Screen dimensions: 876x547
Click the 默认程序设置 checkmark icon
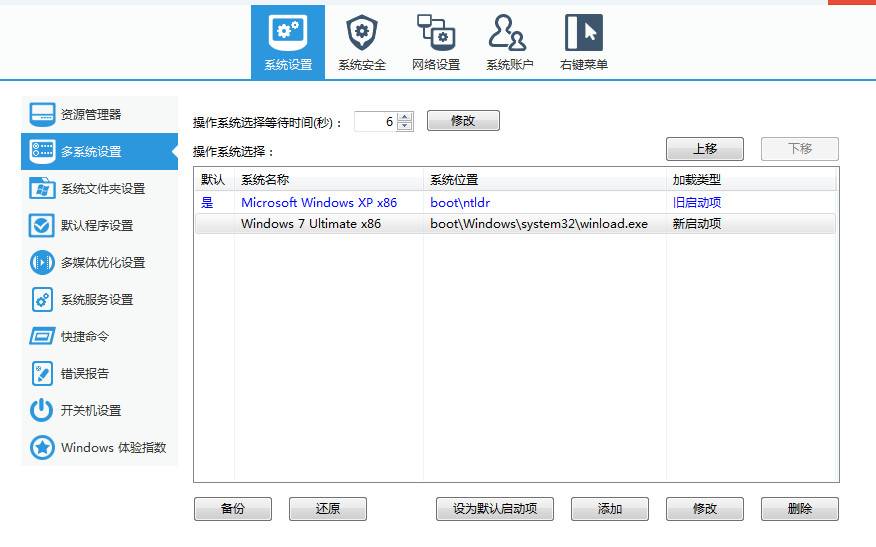pyautogui.click(x=42, y=225)
